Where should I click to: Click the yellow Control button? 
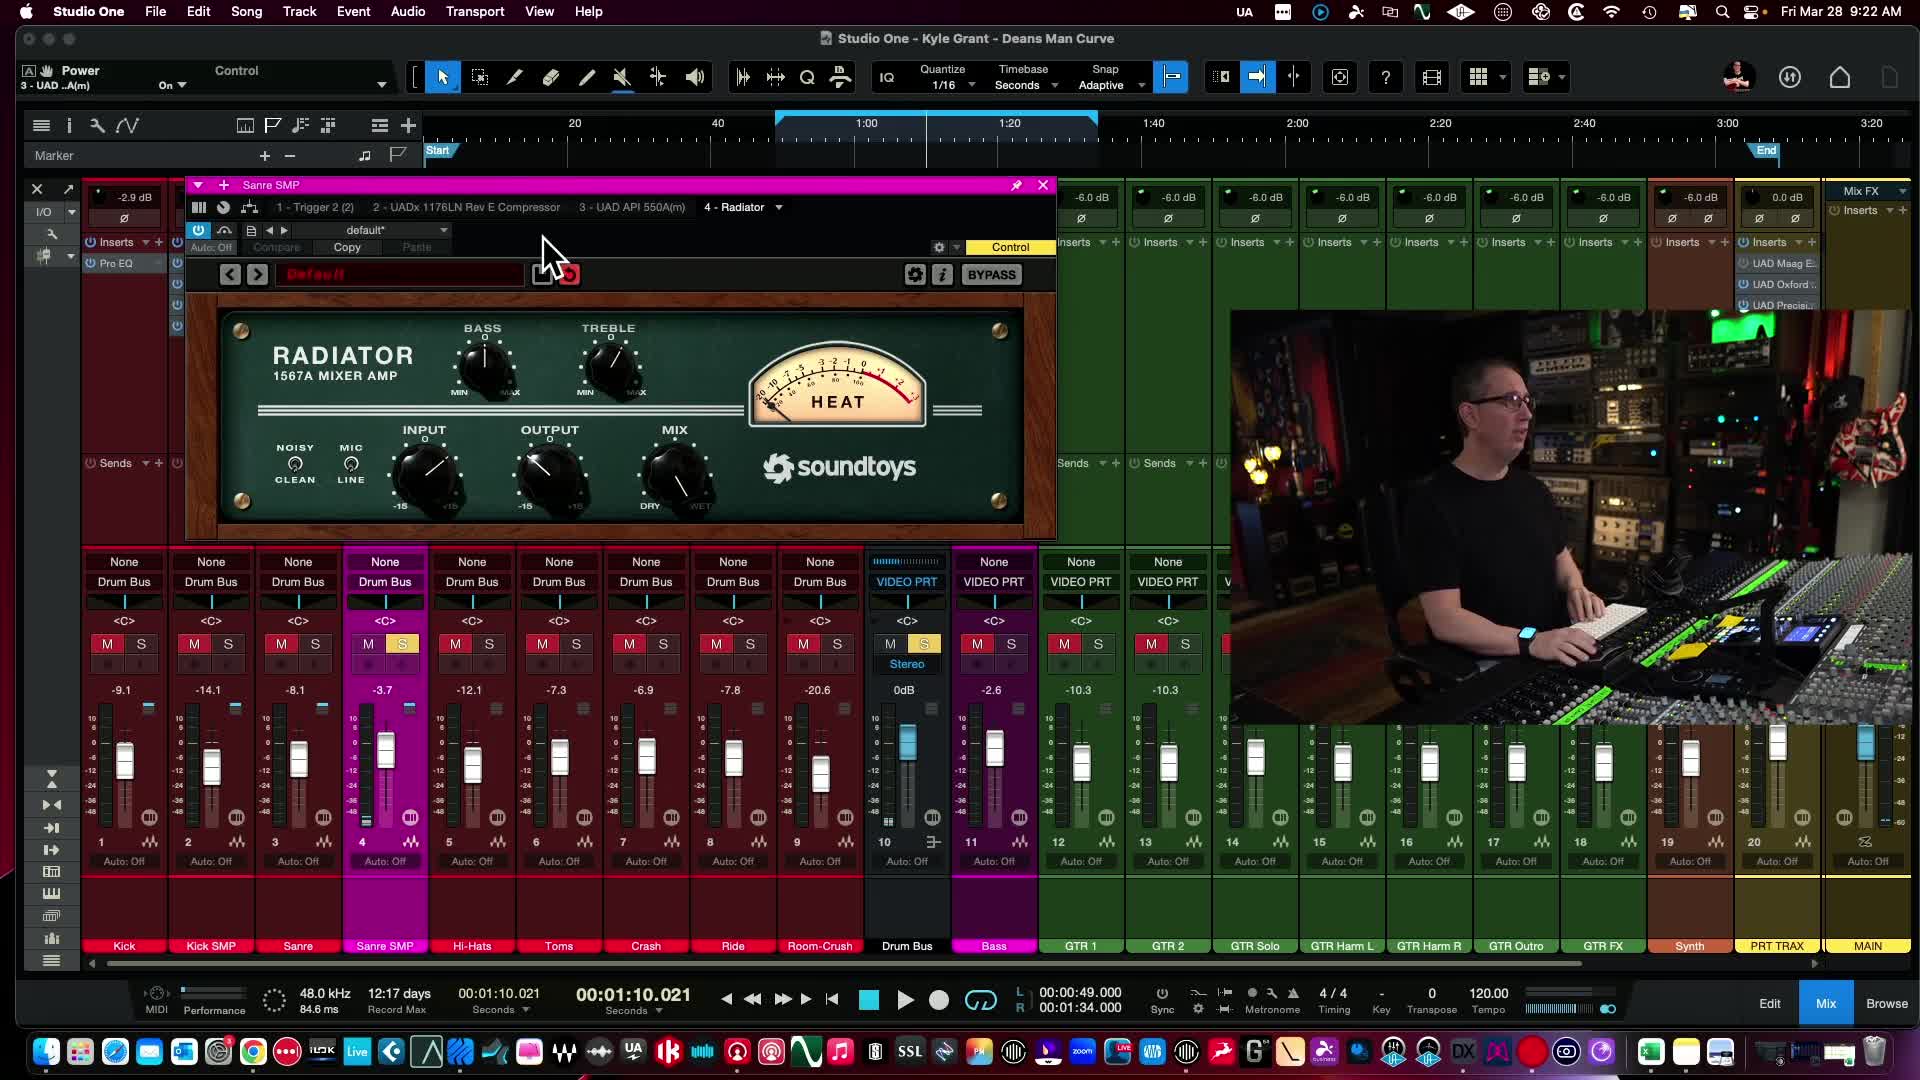pyautogui.click(x=1010, y=247)
